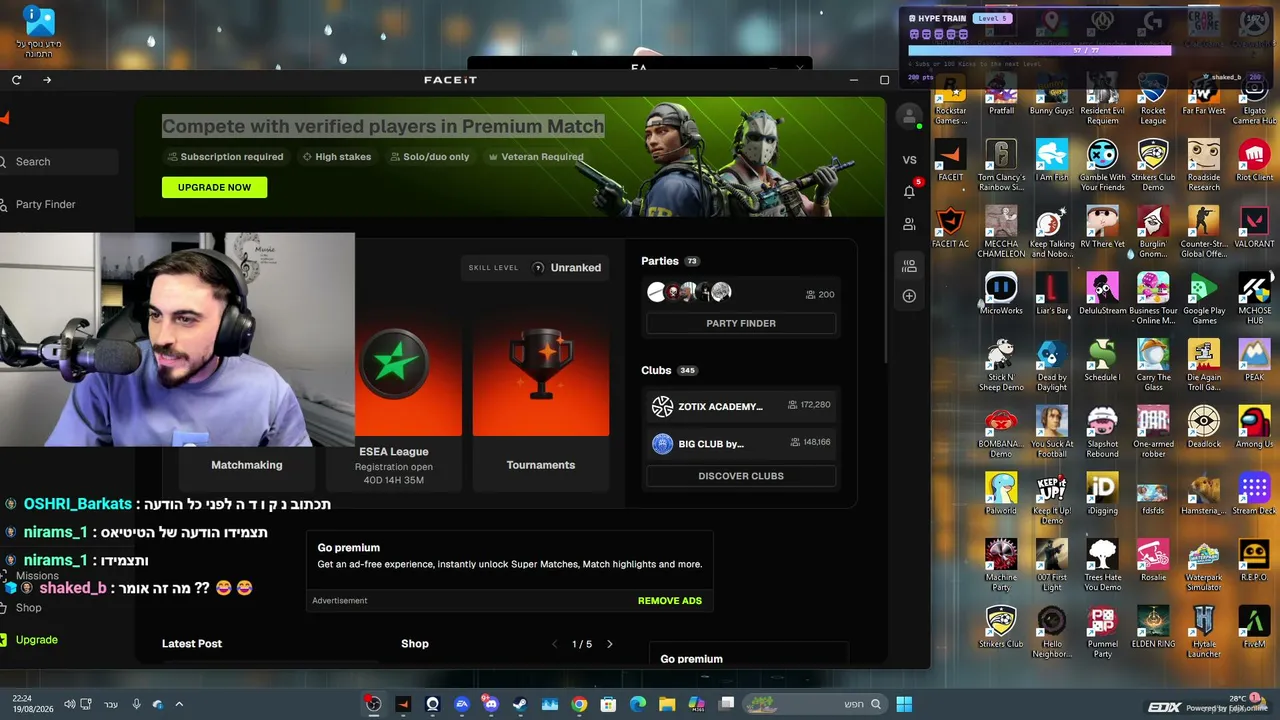Click the FACEIT Search field
The width and height of the screenshot is (1280, 720).
[59, 161]
